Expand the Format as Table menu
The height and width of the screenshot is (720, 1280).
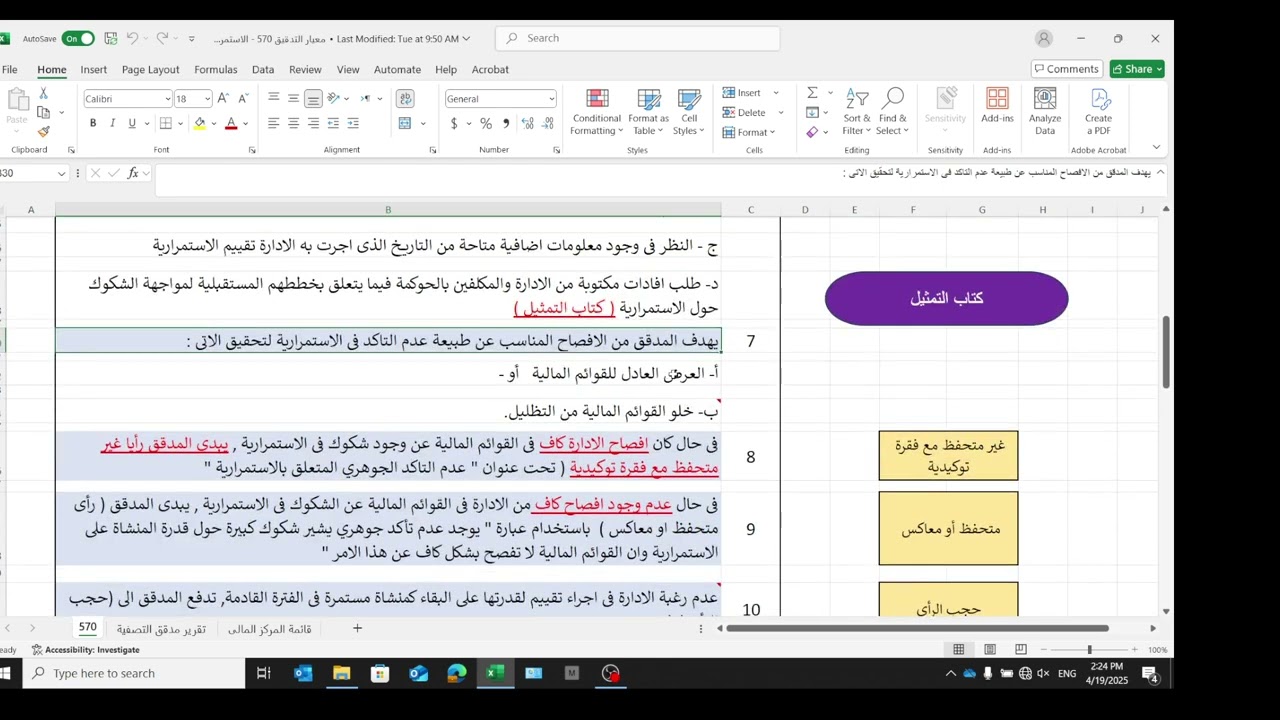649,112
